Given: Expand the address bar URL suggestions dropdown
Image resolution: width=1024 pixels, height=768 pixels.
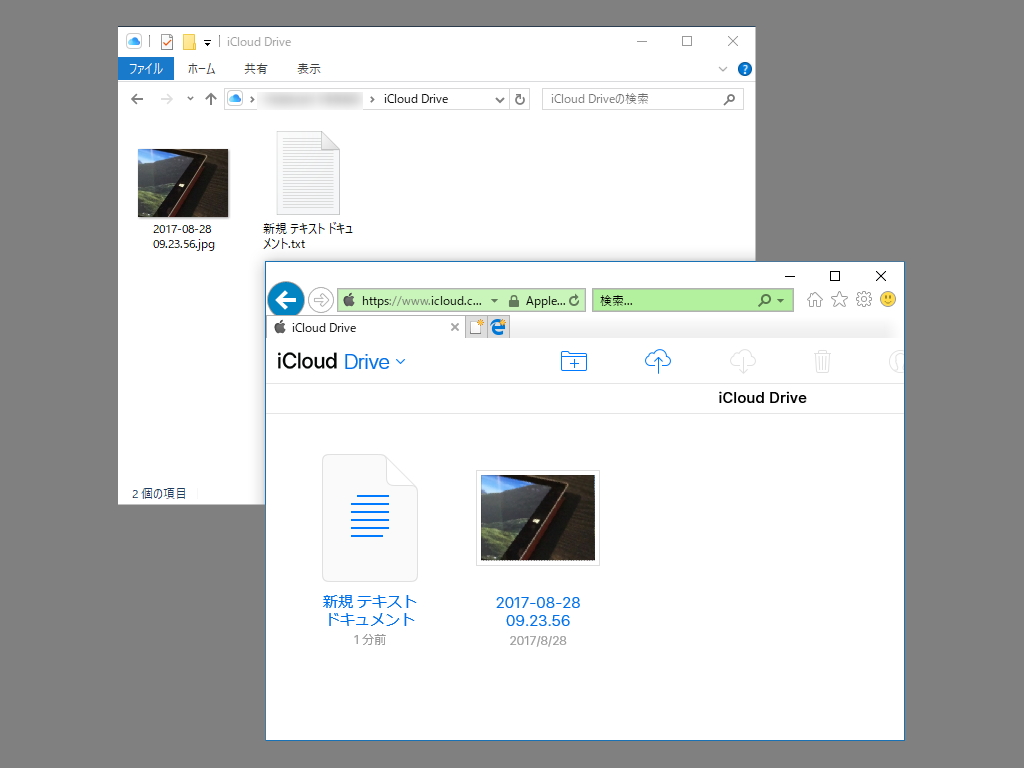Looking at the screenshot, I should pyautogui.click(x=494, y=300).
